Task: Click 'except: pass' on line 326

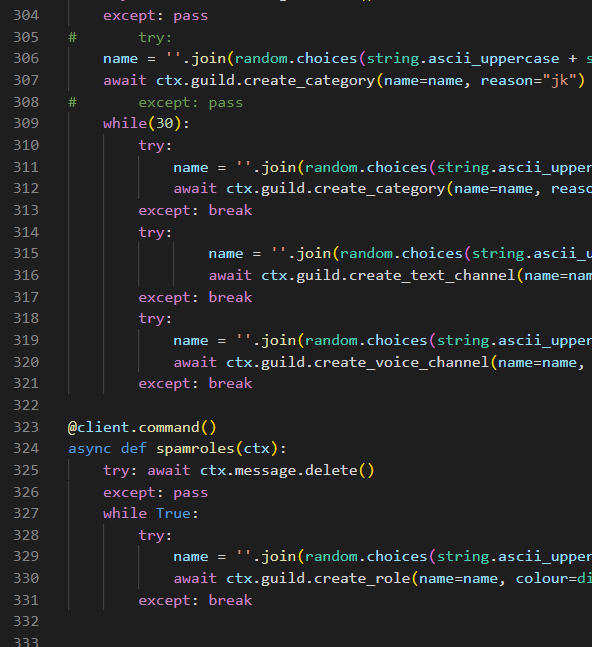Action: [156, 492]
